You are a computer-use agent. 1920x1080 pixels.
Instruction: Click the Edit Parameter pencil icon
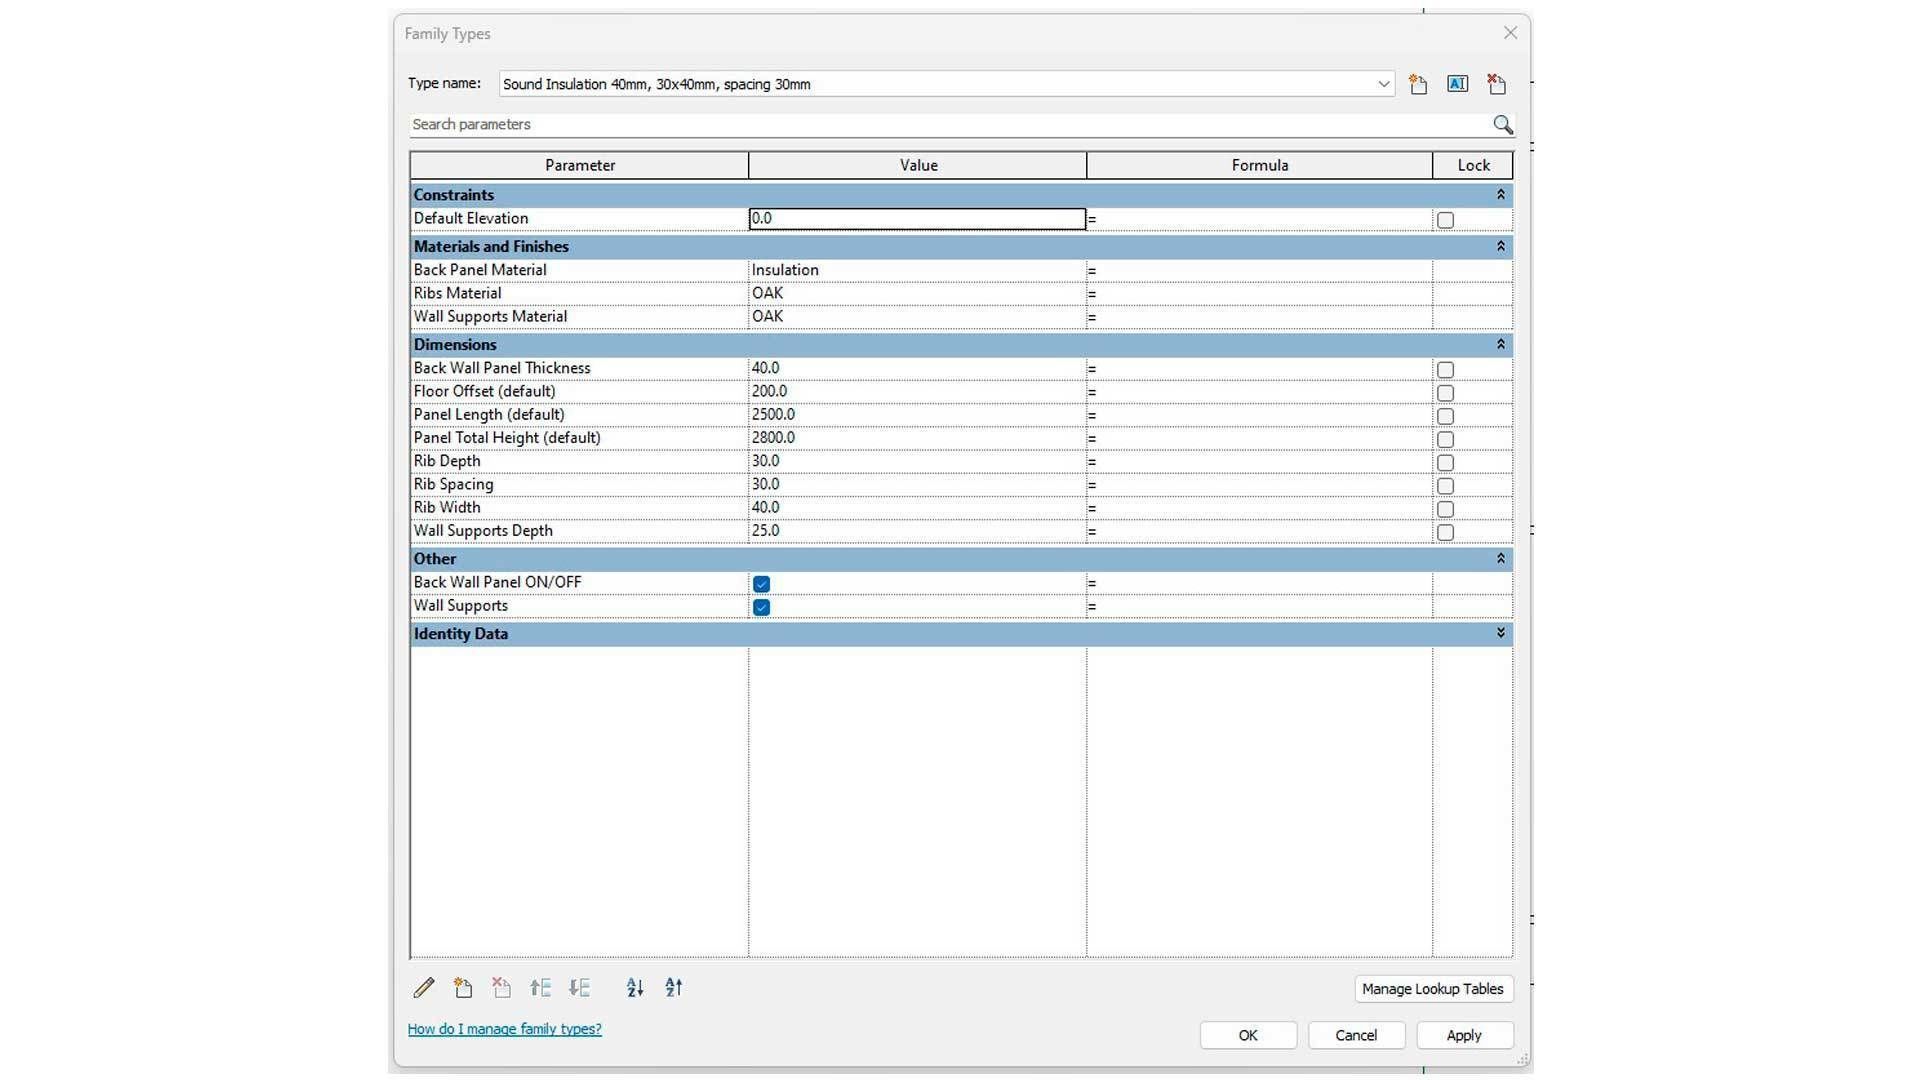(424, 988)
